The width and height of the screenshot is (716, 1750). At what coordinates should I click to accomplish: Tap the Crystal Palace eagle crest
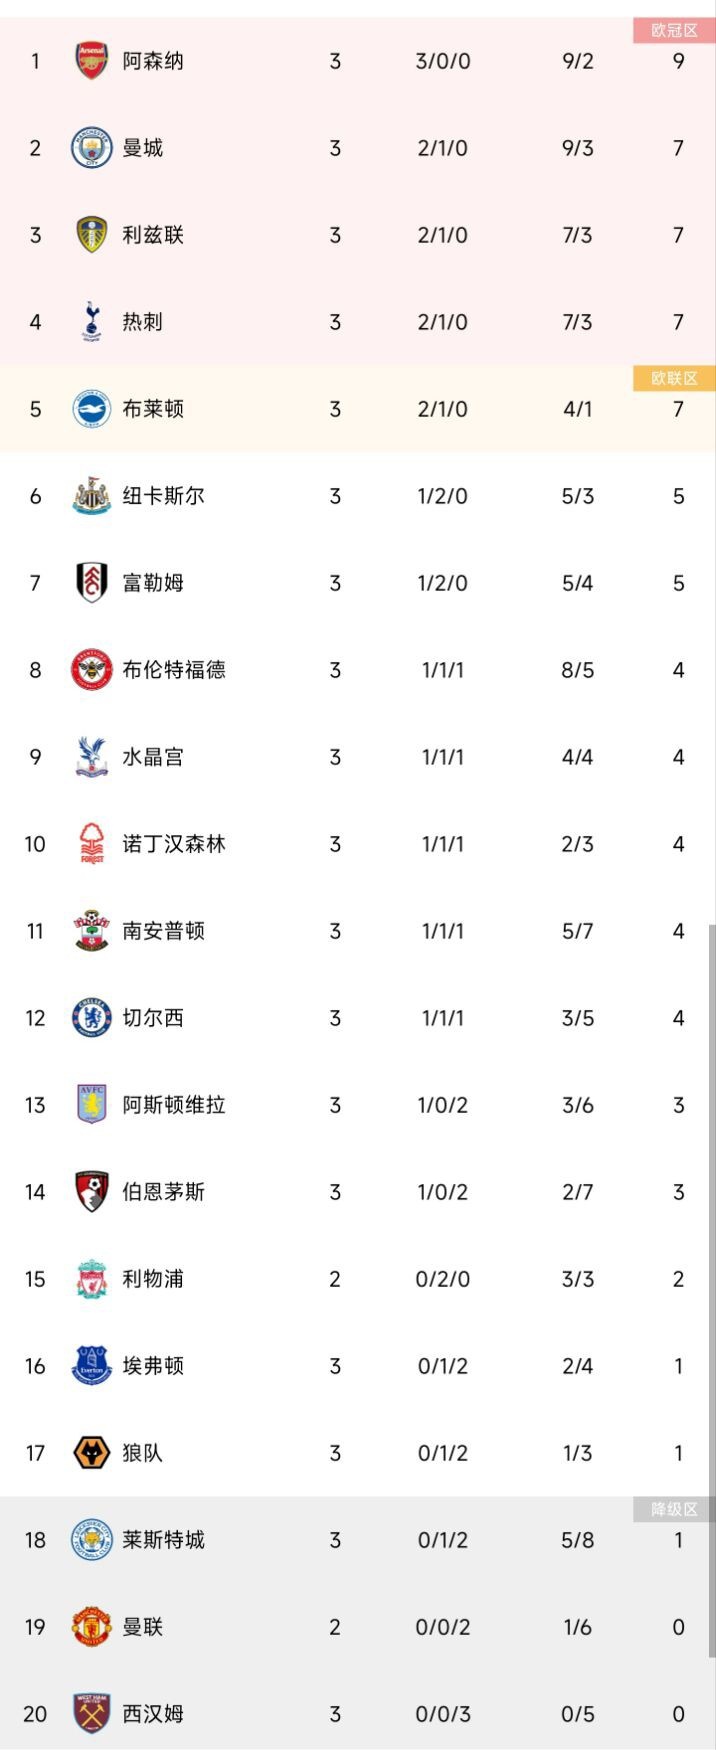(92, 757)
